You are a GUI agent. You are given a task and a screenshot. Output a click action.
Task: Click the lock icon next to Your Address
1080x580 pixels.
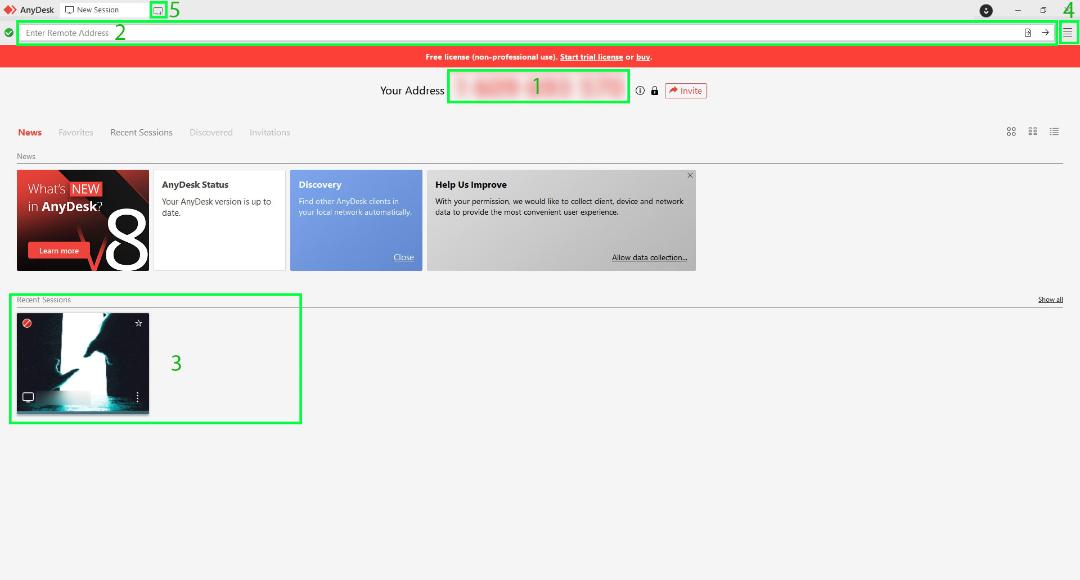(654, 91)
